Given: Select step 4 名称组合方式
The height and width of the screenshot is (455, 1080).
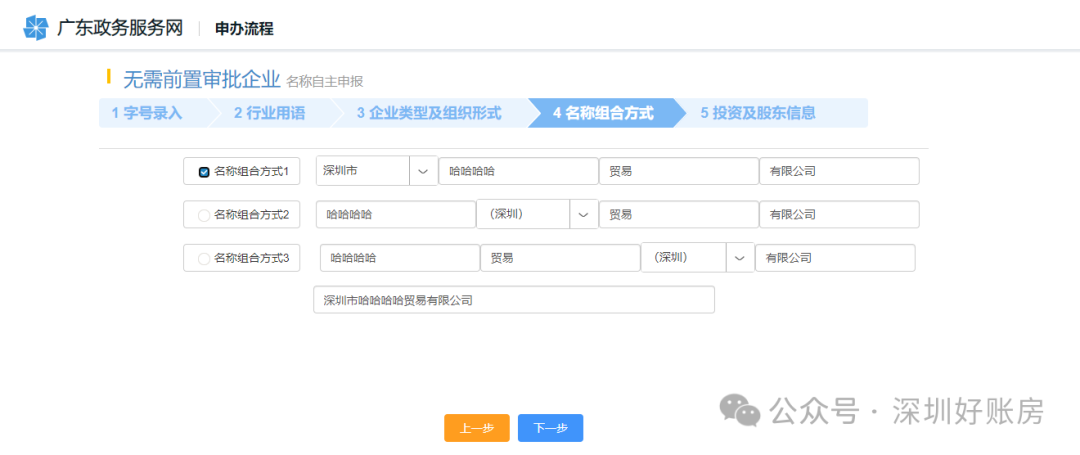Looking at the screenshot, I should click(603, 114).
